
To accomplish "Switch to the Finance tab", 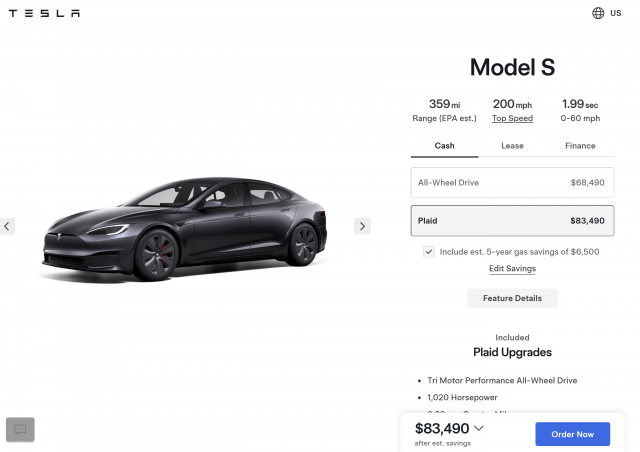I will point(580,146).
